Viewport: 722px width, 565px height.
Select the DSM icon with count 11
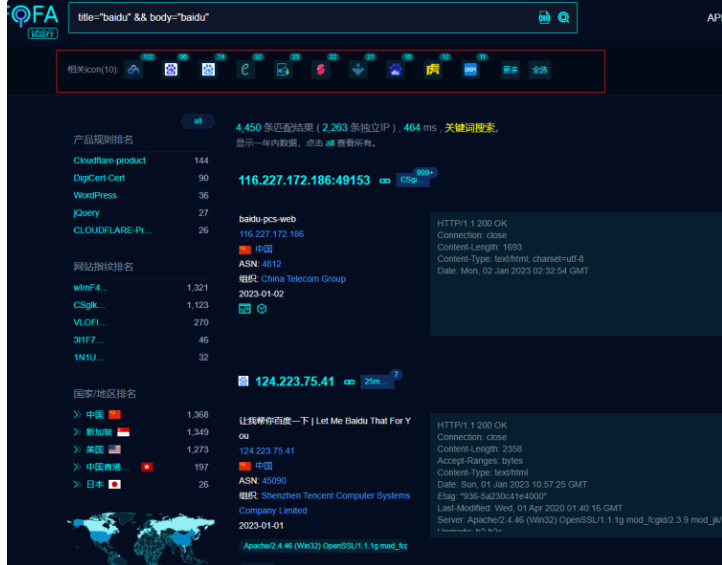[470, 70]
